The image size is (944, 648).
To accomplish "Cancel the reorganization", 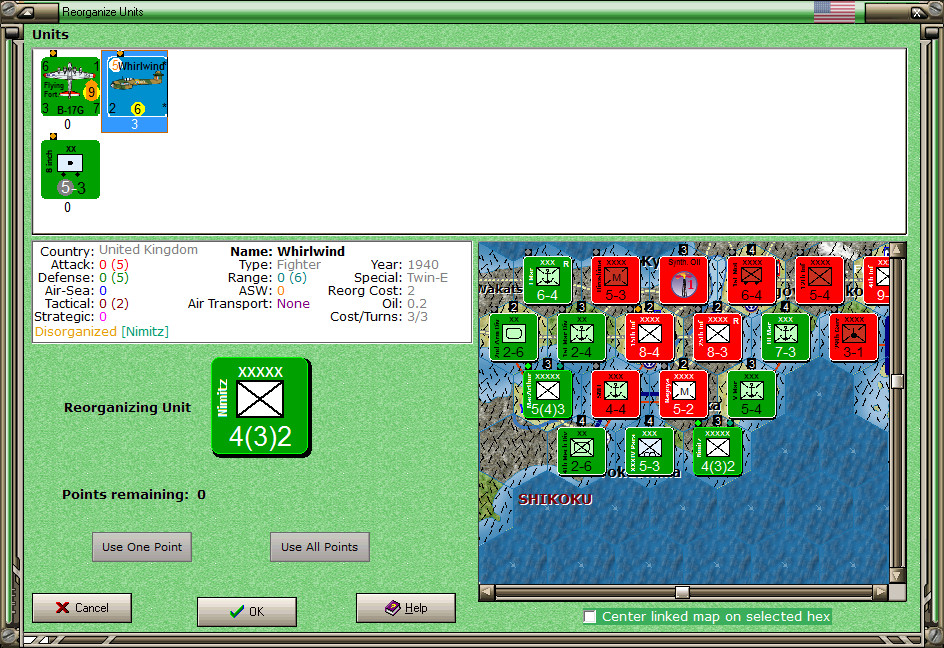I will [82, 608].
